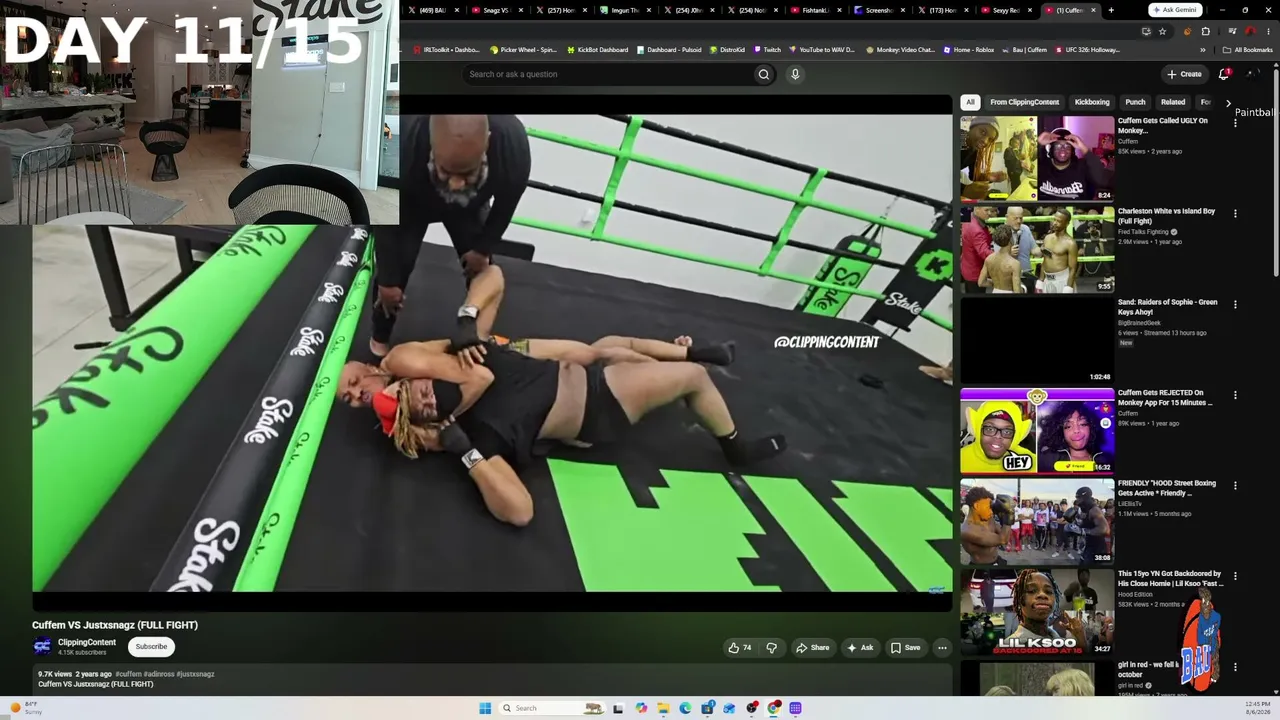Open options for Cuffem Gets Called UGLY video

tap(1235, 123)
